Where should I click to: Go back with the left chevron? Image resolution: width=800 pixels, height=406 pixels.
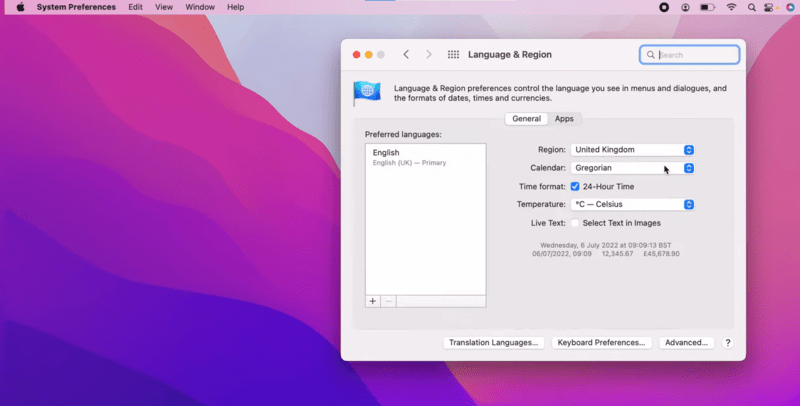406,55
